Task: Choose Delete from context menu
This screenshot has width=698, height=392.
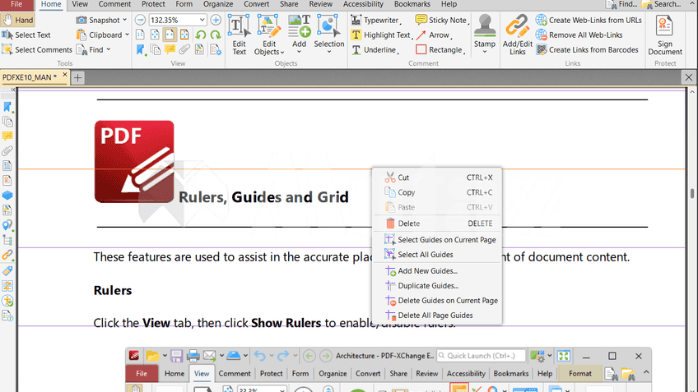Action: 437,223
